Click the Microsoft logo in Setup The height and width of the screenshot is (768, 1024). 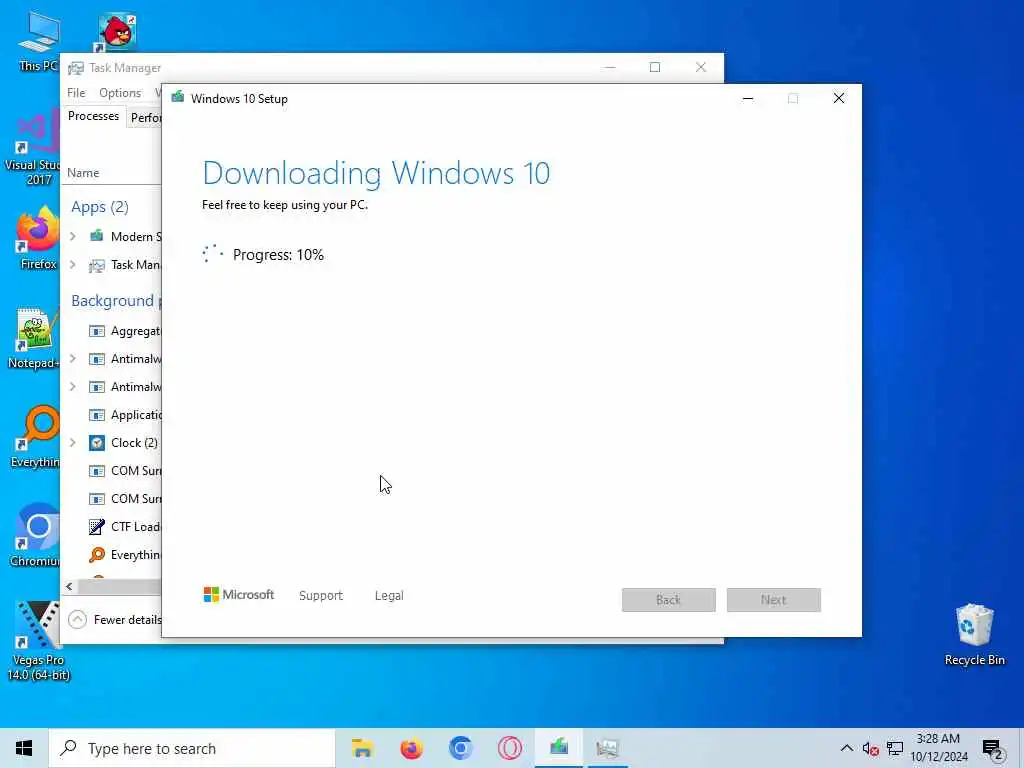pos(238,594)
